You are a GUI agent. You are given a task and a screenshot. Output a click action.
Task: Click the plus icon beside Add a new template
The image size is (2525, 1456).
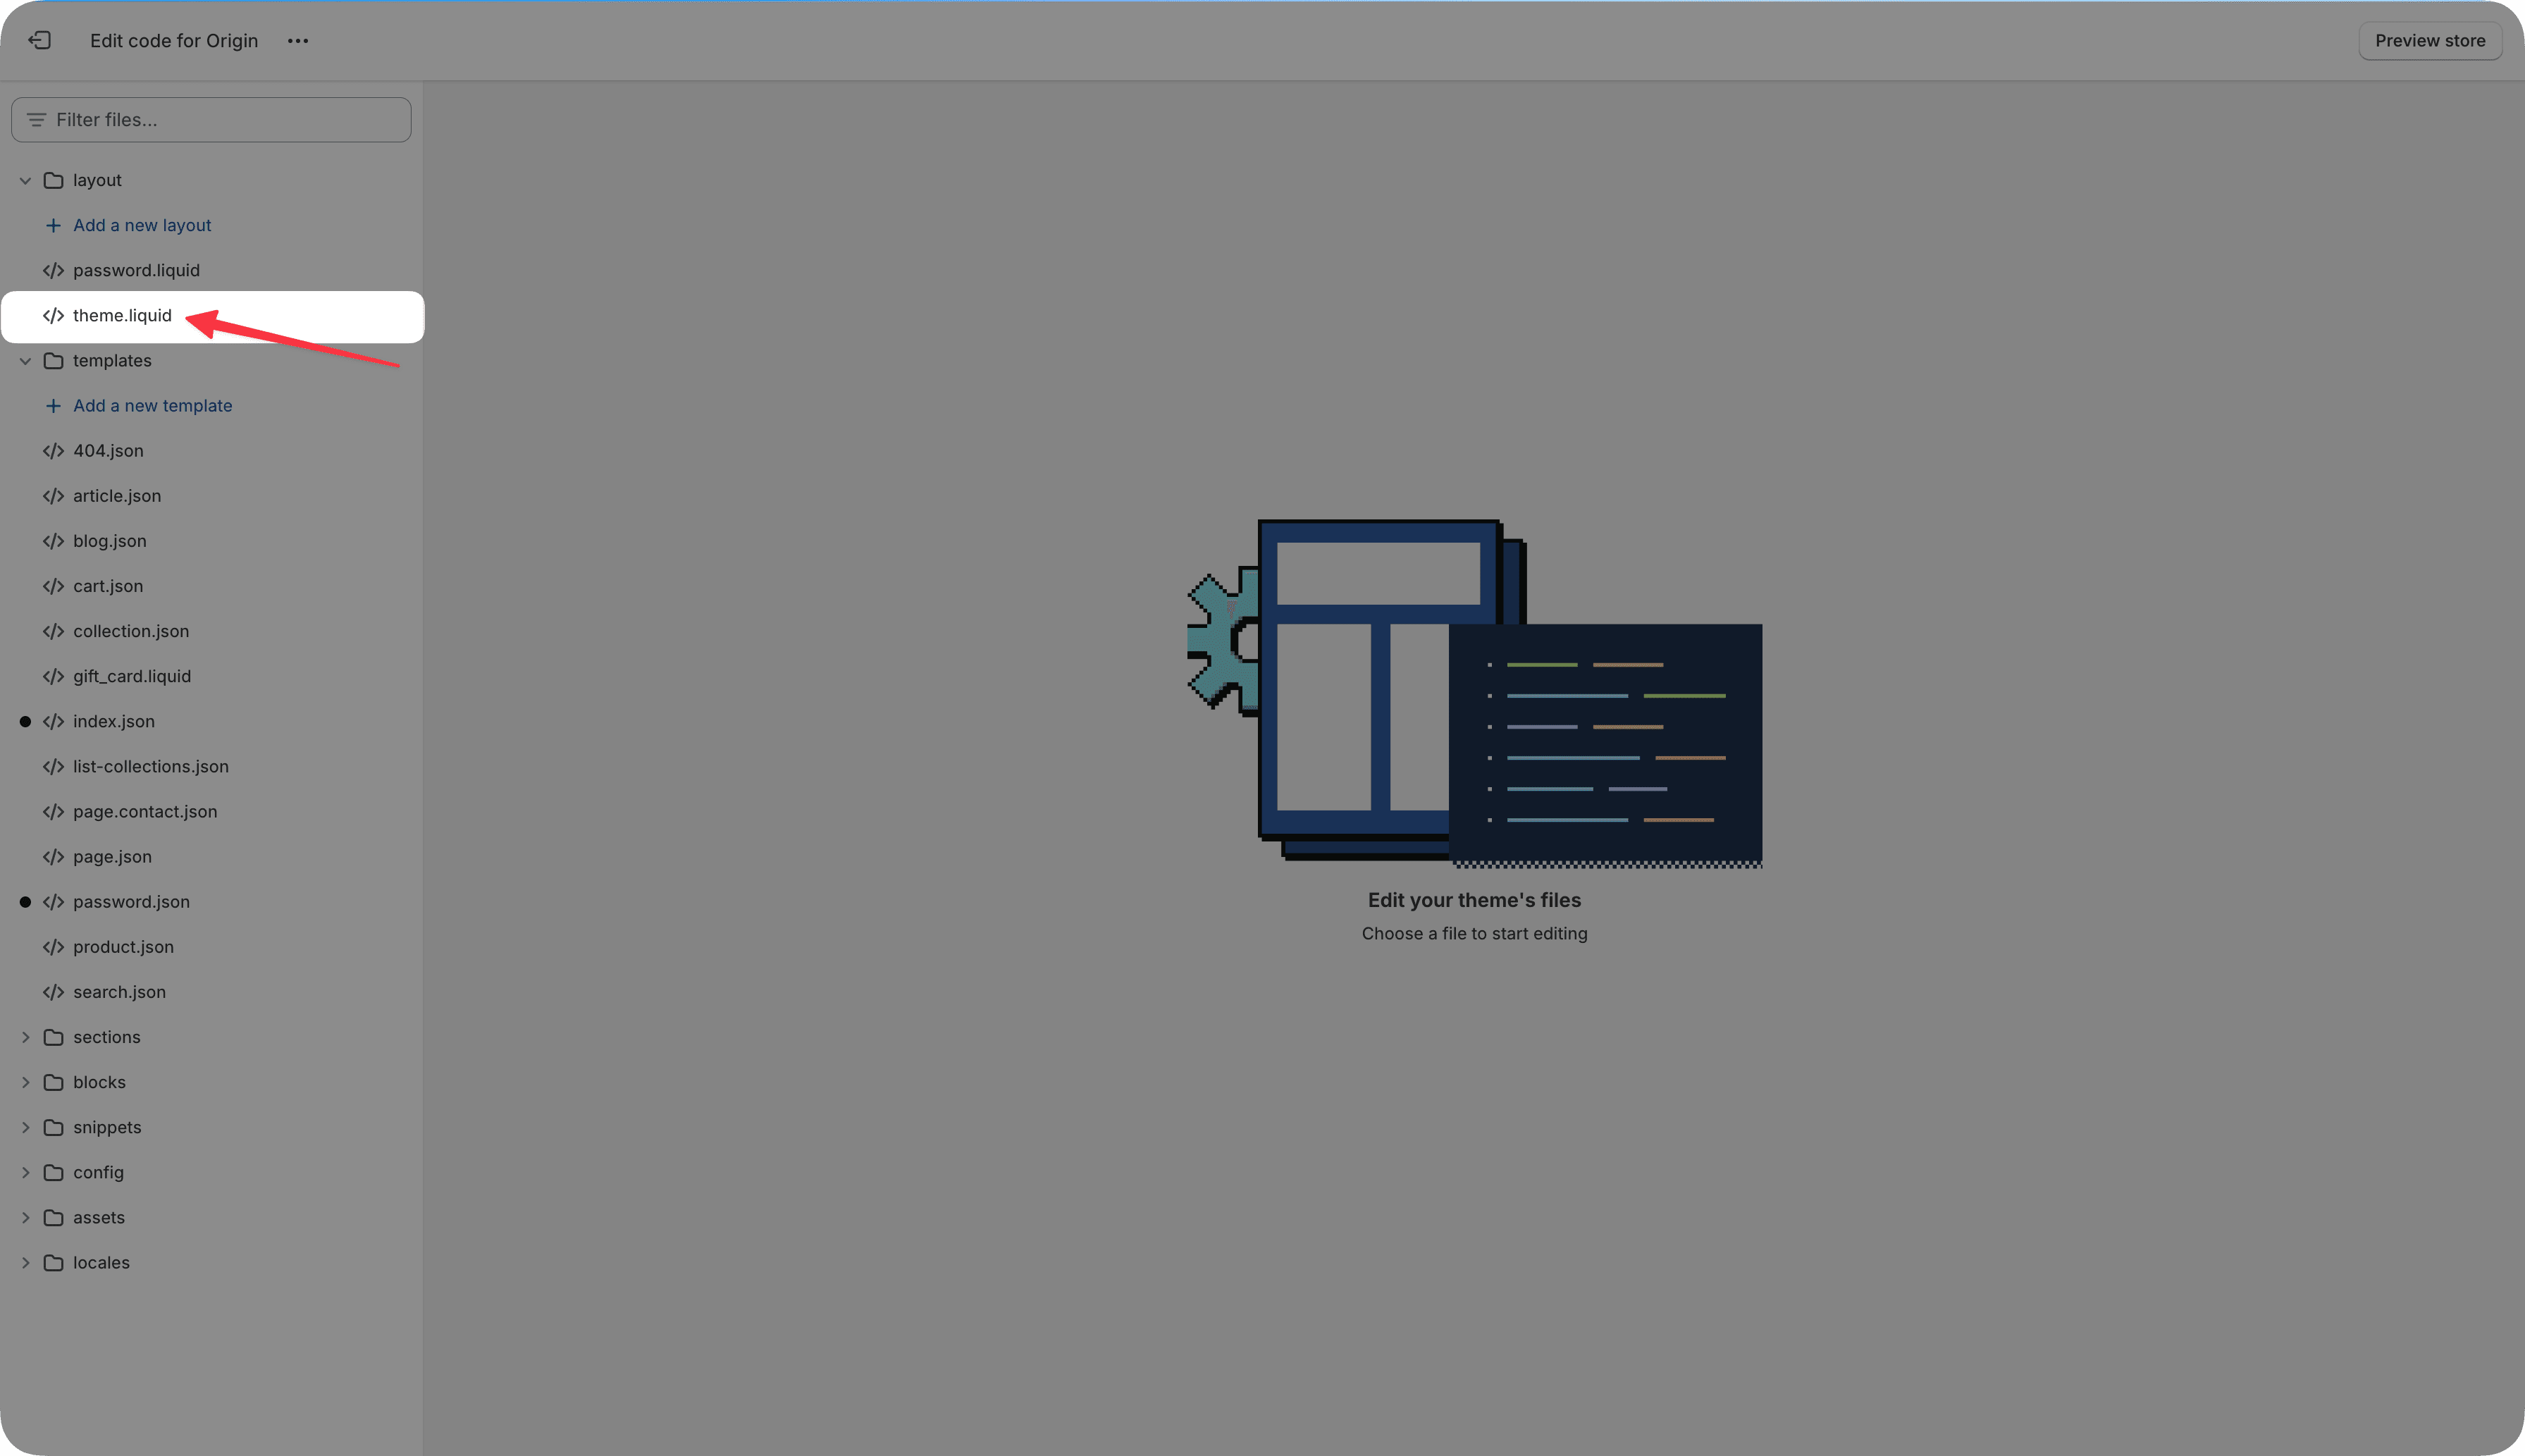(53, 406)
